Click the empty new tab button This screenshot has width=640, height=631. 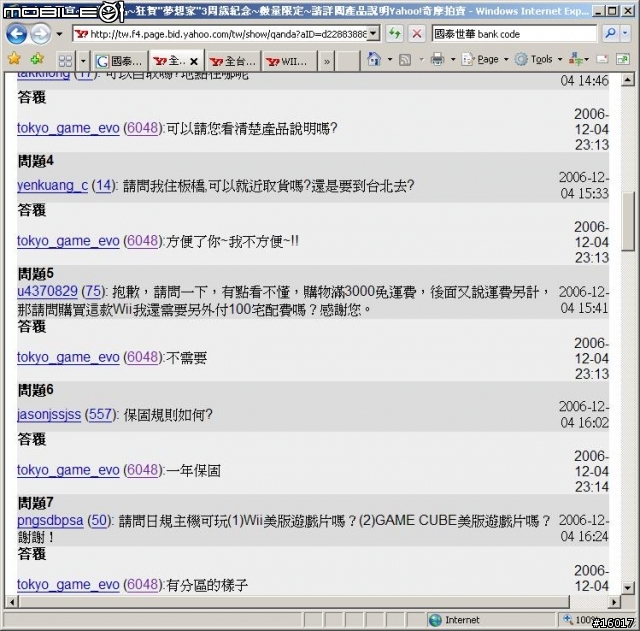point(348,61)
